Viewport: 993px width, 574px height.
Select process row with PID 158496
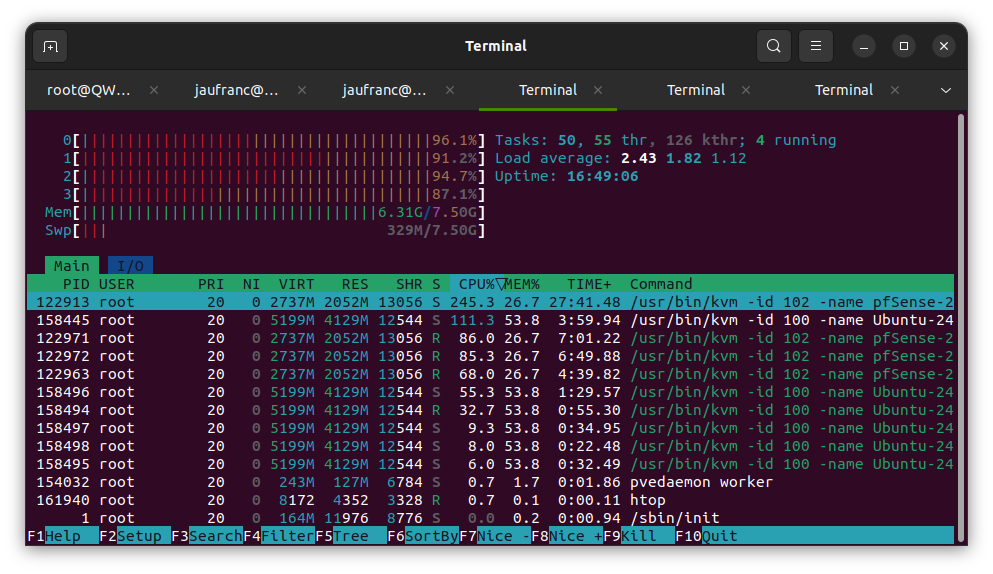point(490,392)
